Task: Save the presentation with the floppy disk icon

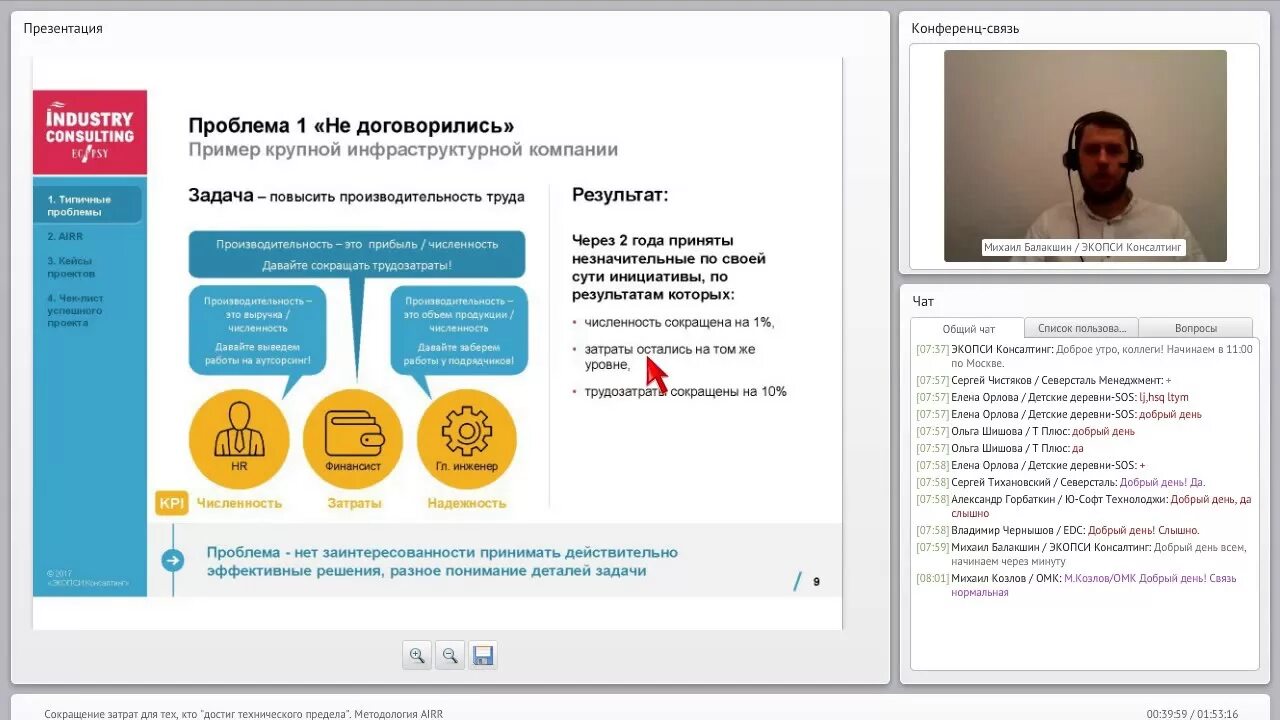Action: pyautogui.click(x=483, y=656)
